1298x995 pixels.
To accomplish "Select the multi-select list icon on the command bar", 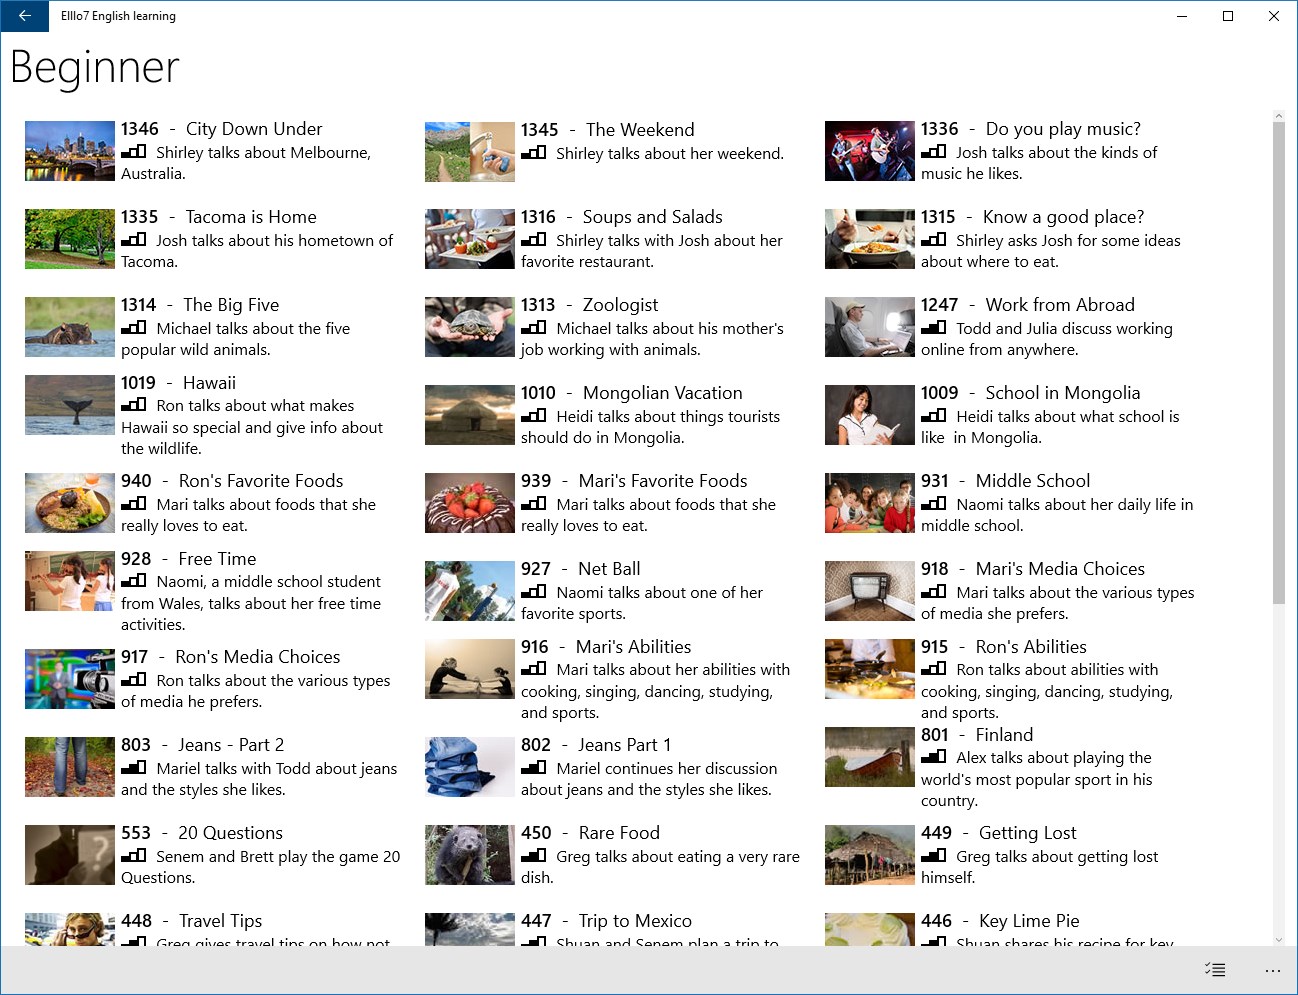I will click(x=1215, y=969).
